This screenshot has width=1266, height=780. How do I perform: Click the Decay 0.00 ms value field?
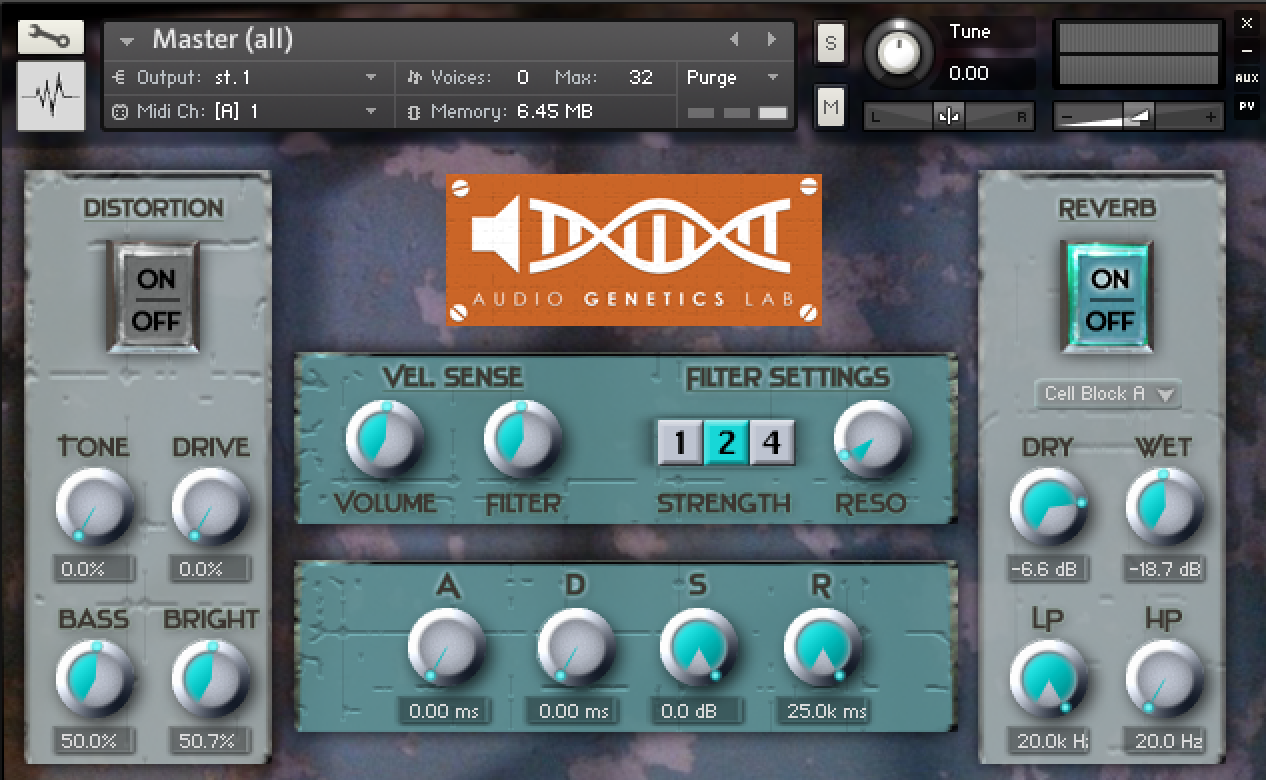point(572,711)
